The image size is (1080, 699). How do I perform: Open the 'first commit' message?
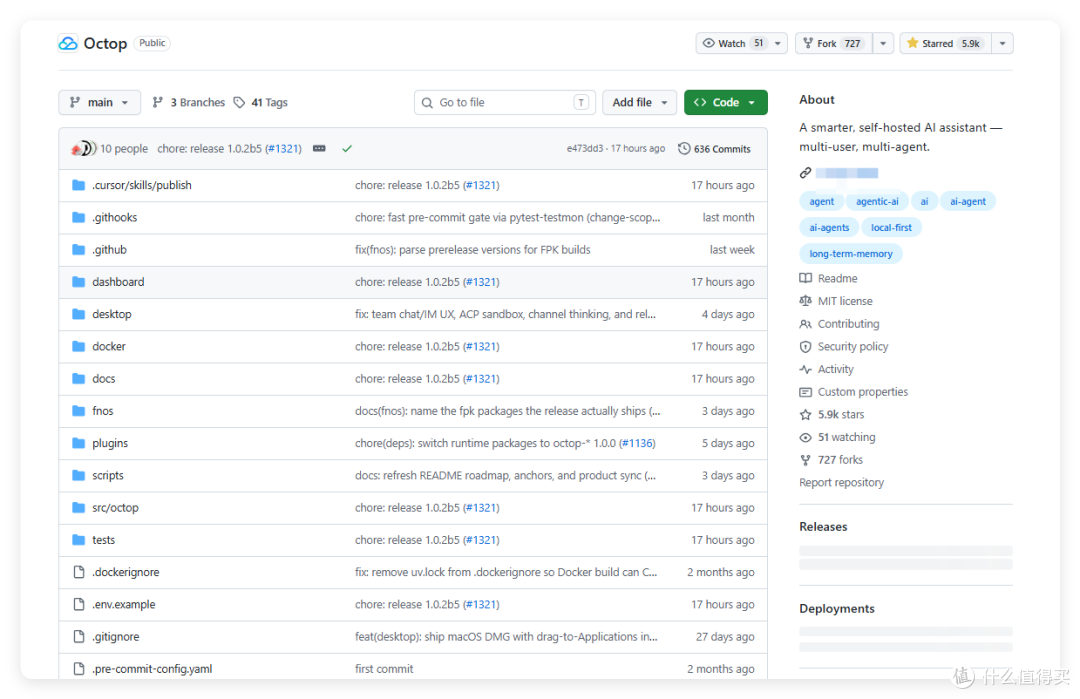click(384, 669)
